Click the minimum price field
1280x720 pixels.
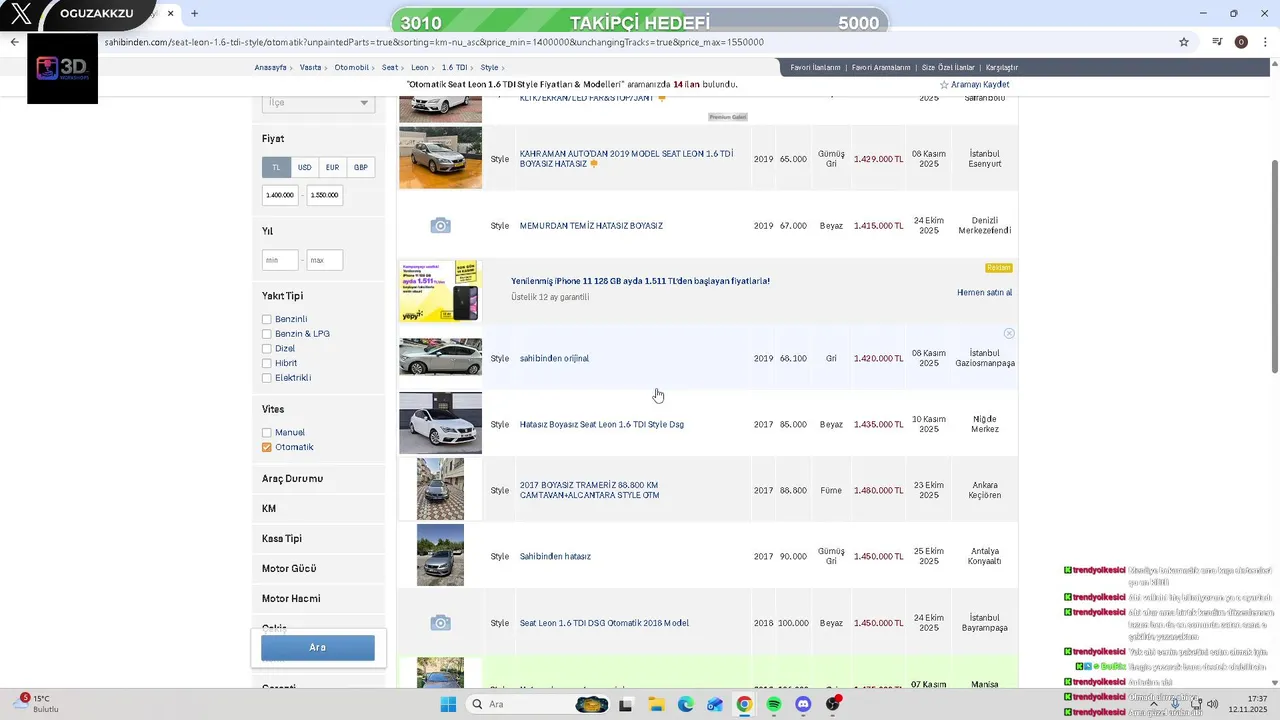tap(280, 195)
